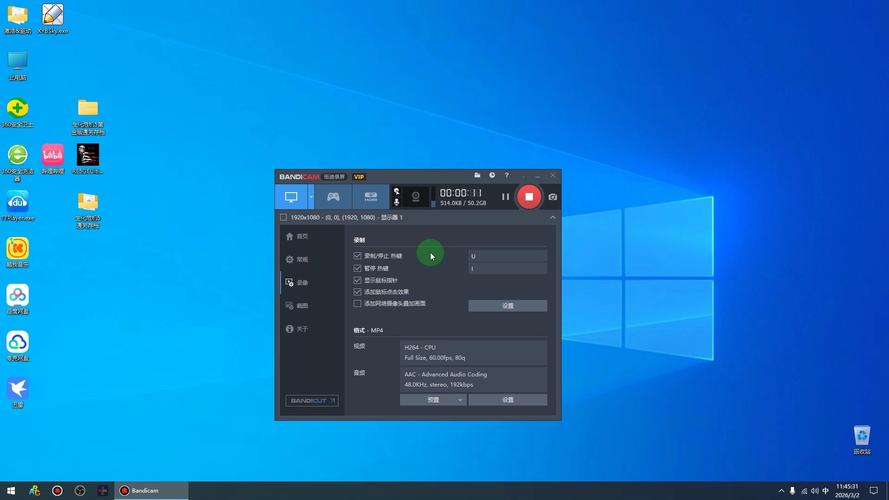The width and height of the screenshot is (889, 500).
Task: Select the pink bilibili desktop icon
Action: pyautogui.click(x=52, y=159)
